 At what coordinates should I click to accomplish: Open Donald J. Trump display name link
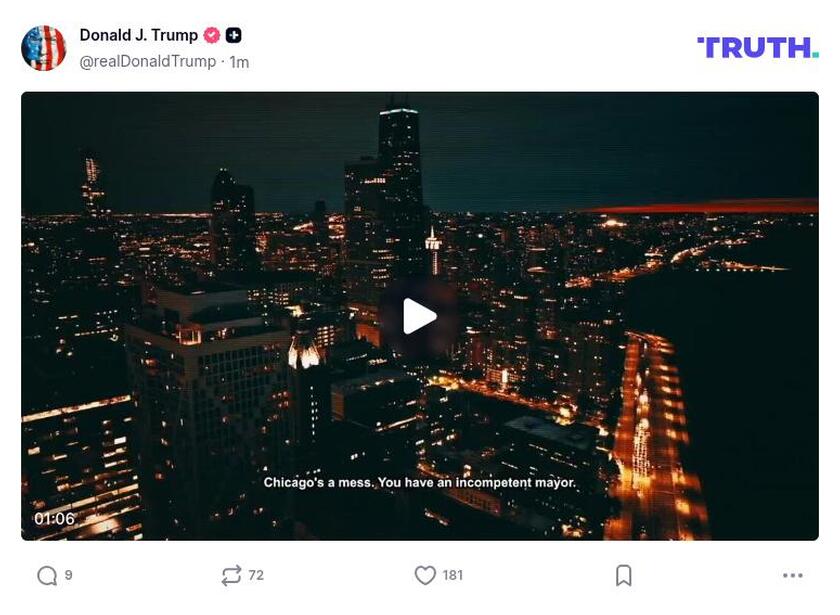click(x=139, y=35)
